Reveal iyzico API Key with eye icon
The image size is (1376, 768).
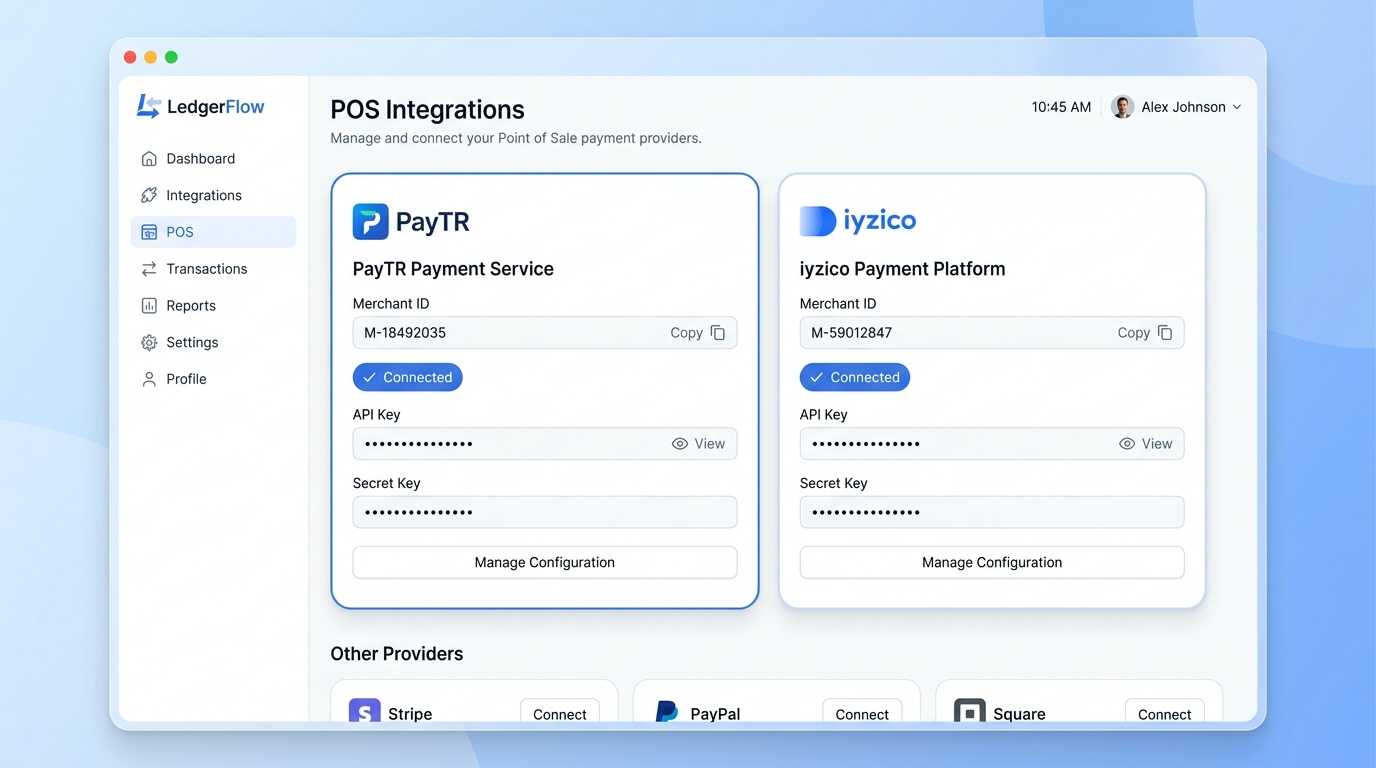pyautogui.click(x=1127, y=444)
